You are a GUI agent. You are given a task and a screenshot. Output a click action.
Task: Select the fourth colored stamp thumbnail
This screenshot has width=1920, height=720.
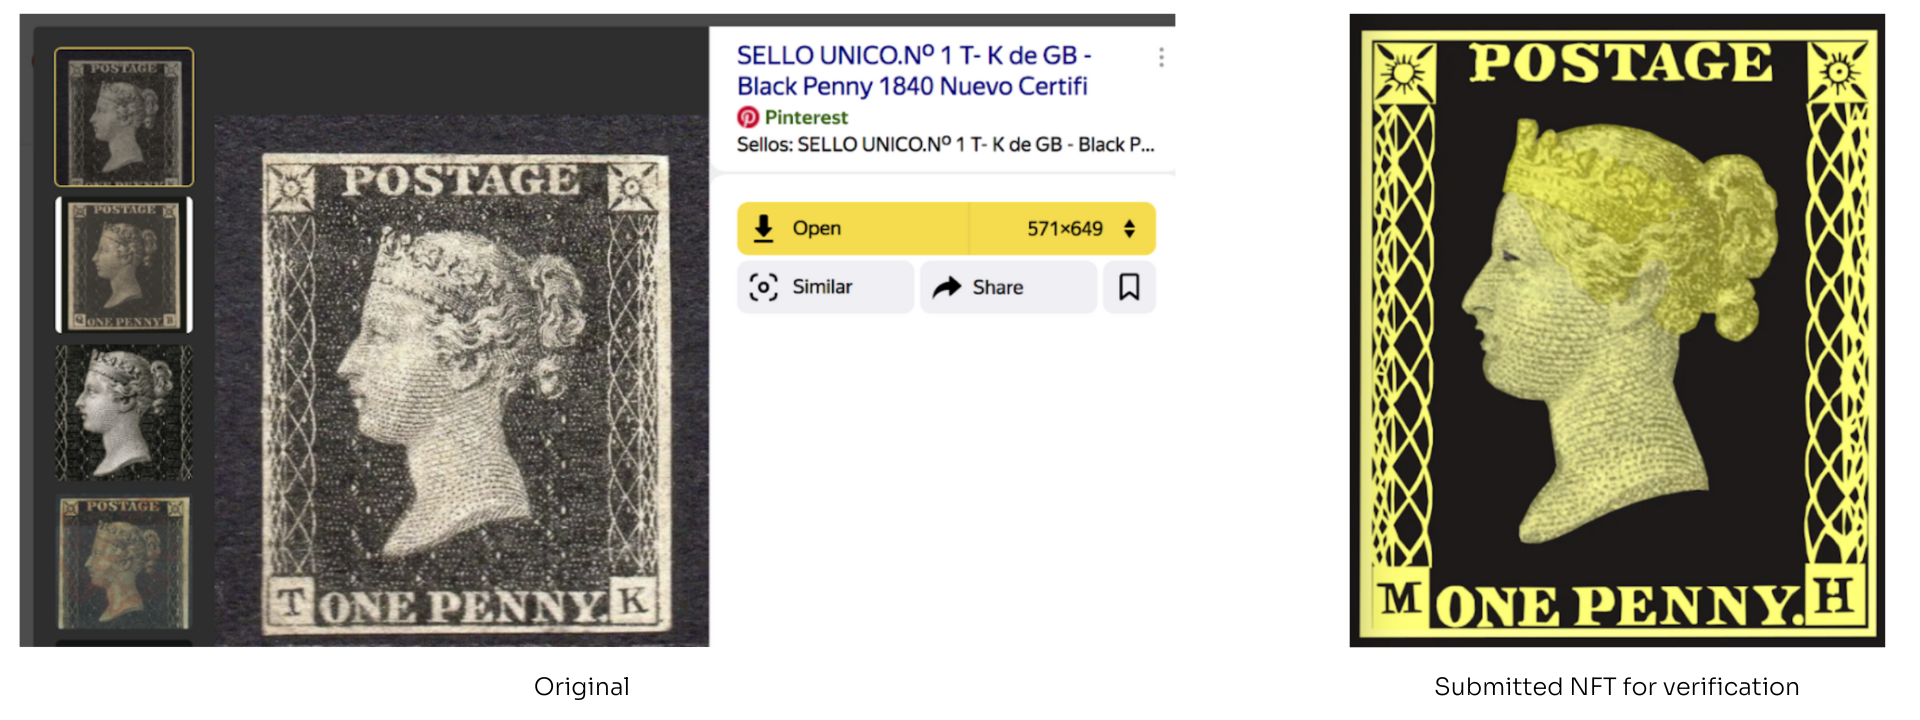click(x=124, y=563)
